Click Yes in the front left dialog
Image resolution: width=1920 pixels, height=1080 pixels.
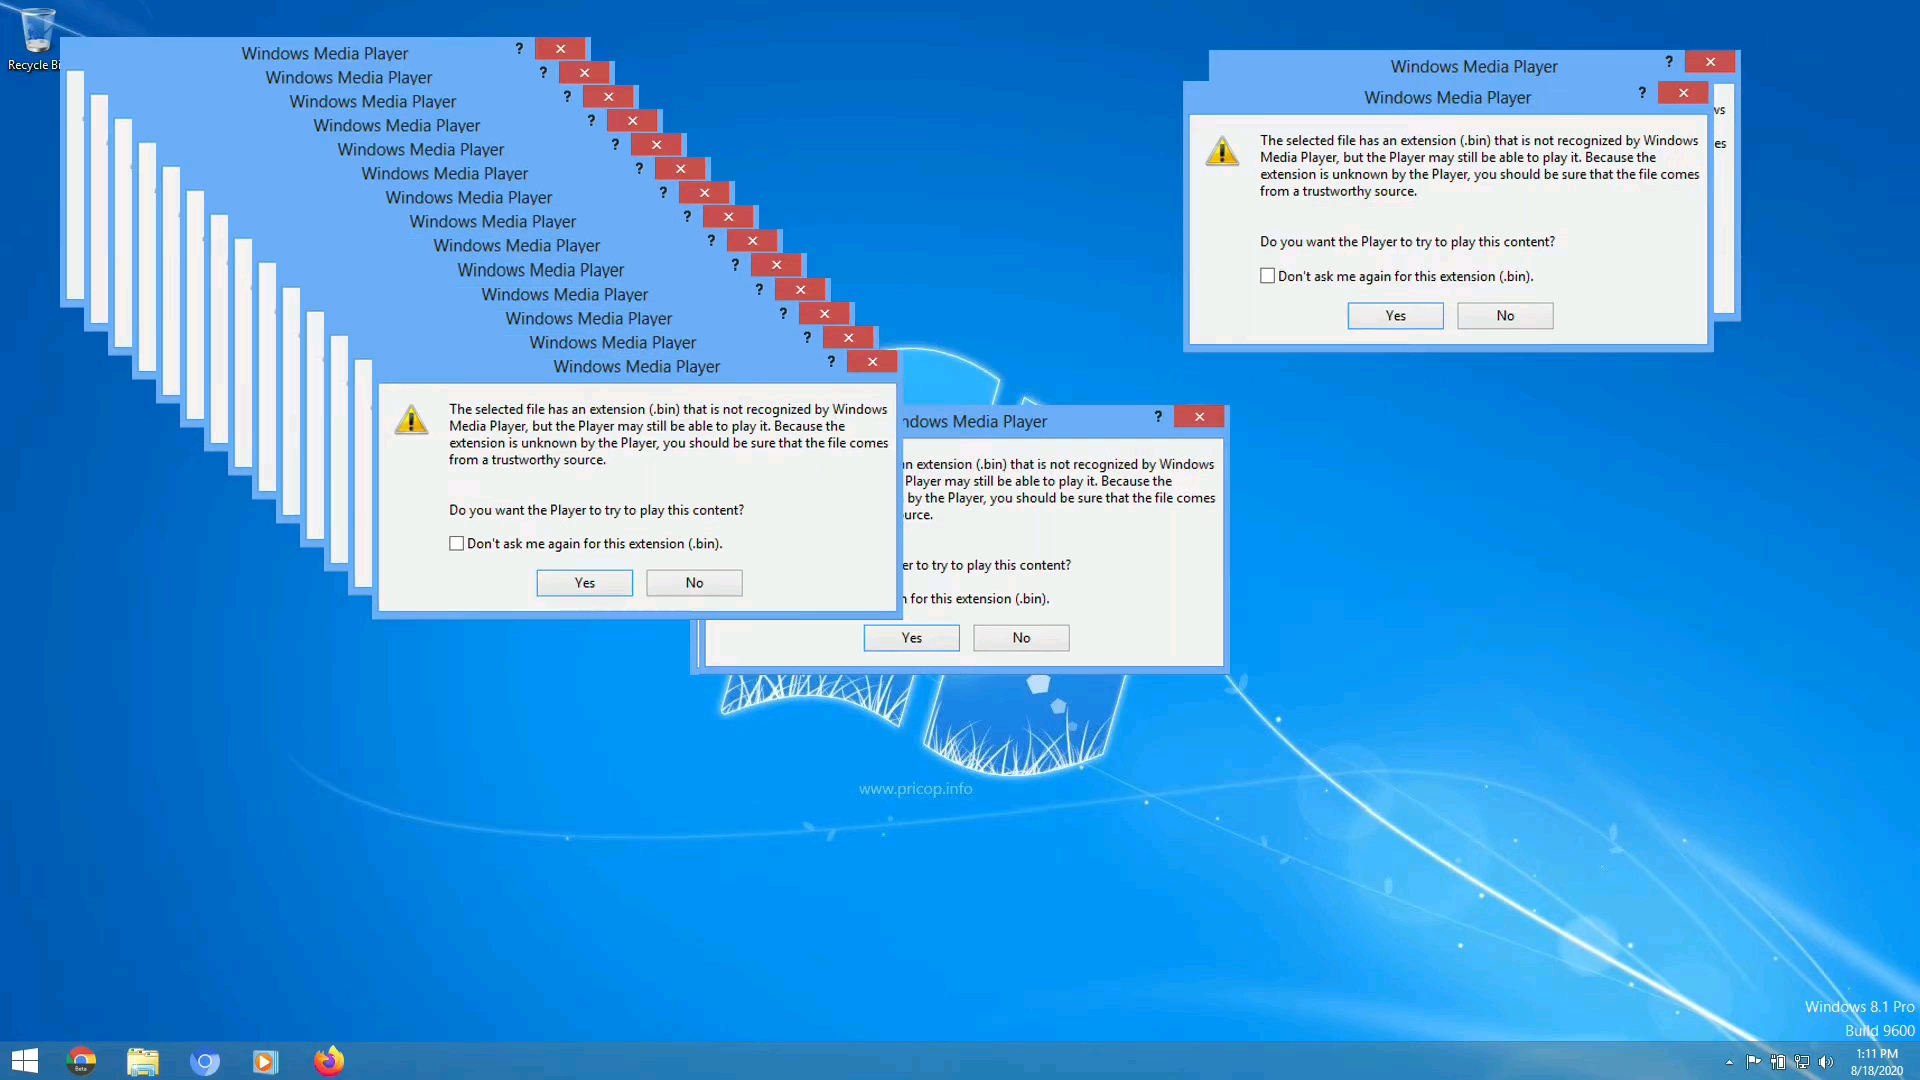point(585,583)
